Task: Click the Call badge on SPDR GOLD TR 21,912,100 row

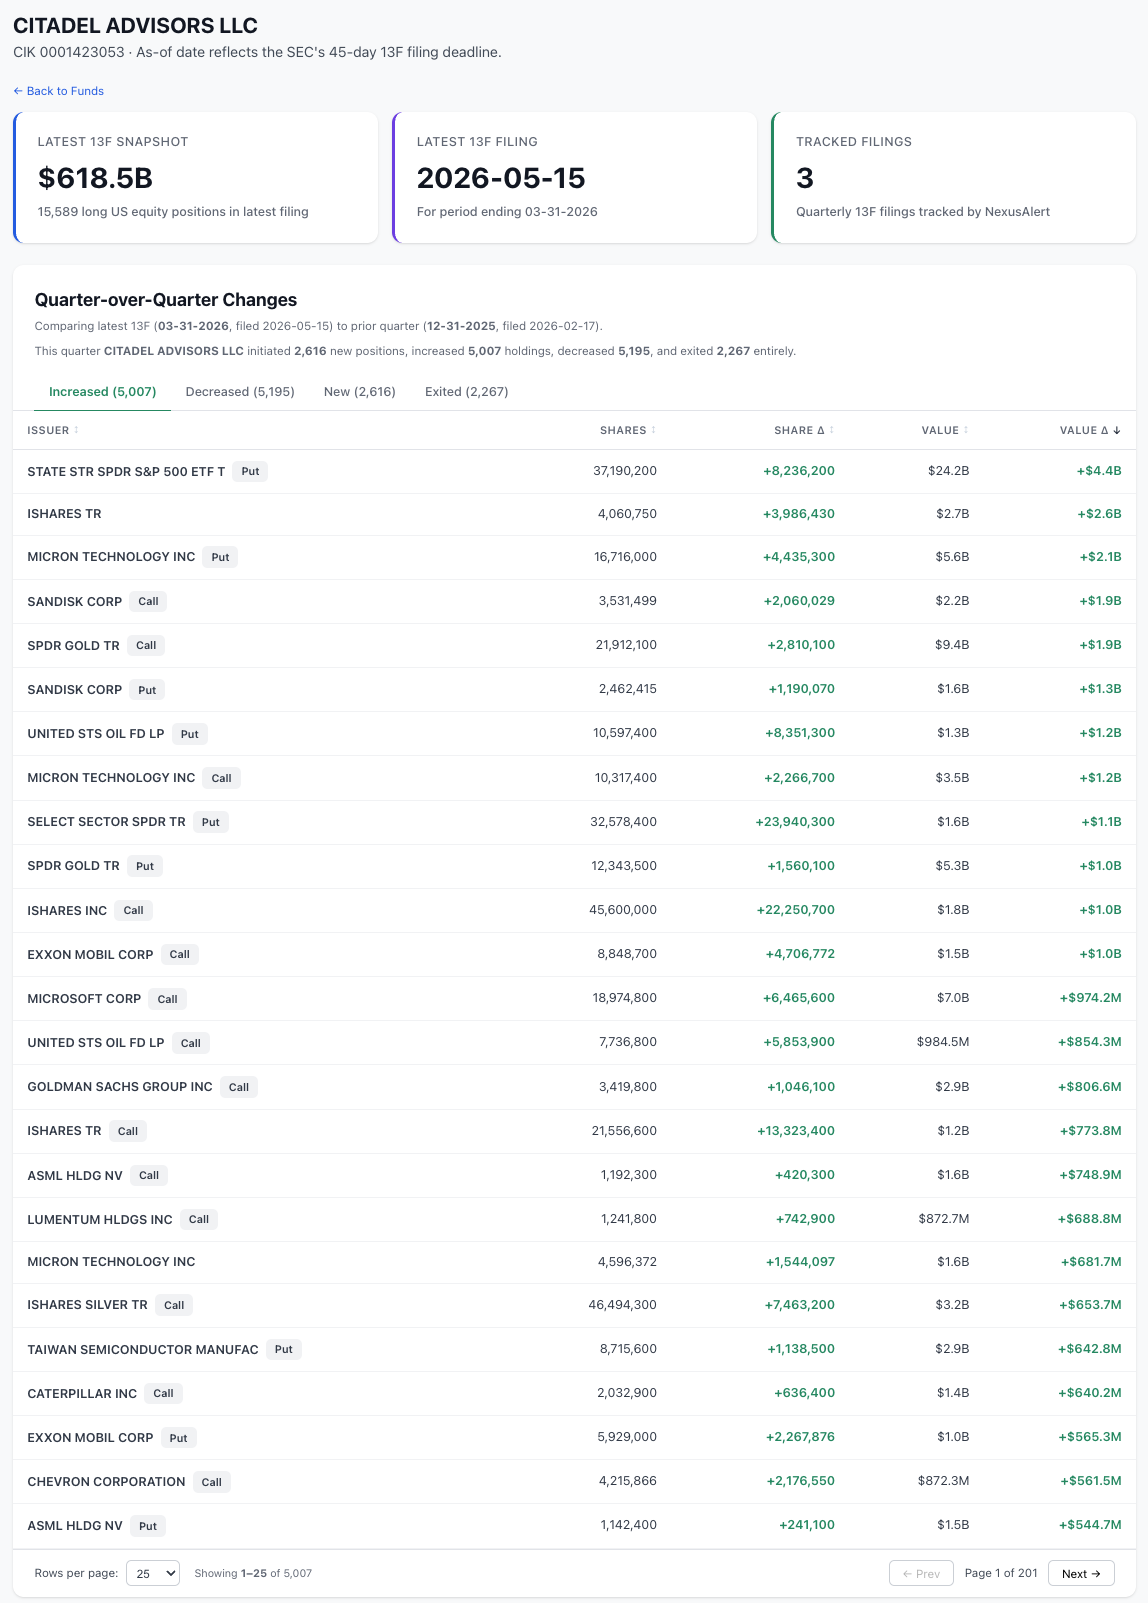Action: click(x=146, y=645)
